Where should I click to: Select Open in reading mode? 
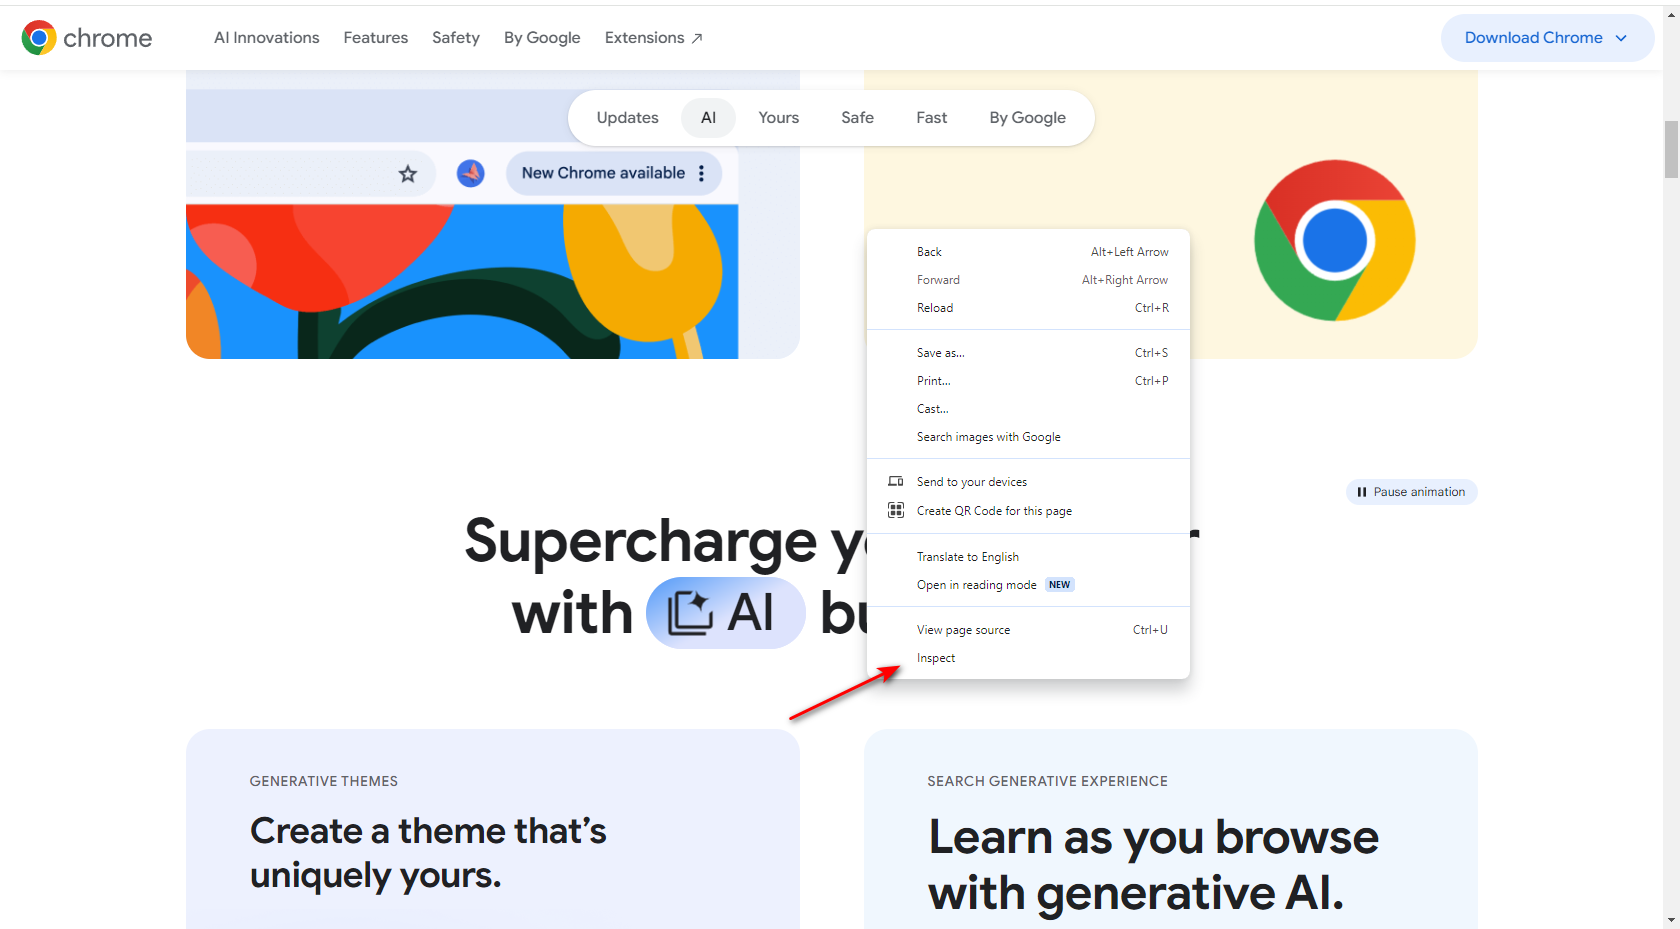(x=976, y=585)
